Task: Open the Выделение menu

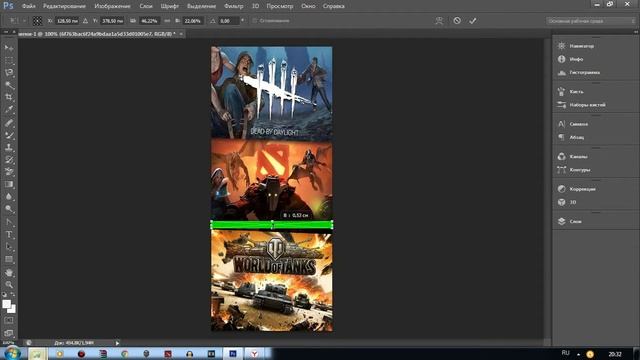Action: click(x=201, y=6)
